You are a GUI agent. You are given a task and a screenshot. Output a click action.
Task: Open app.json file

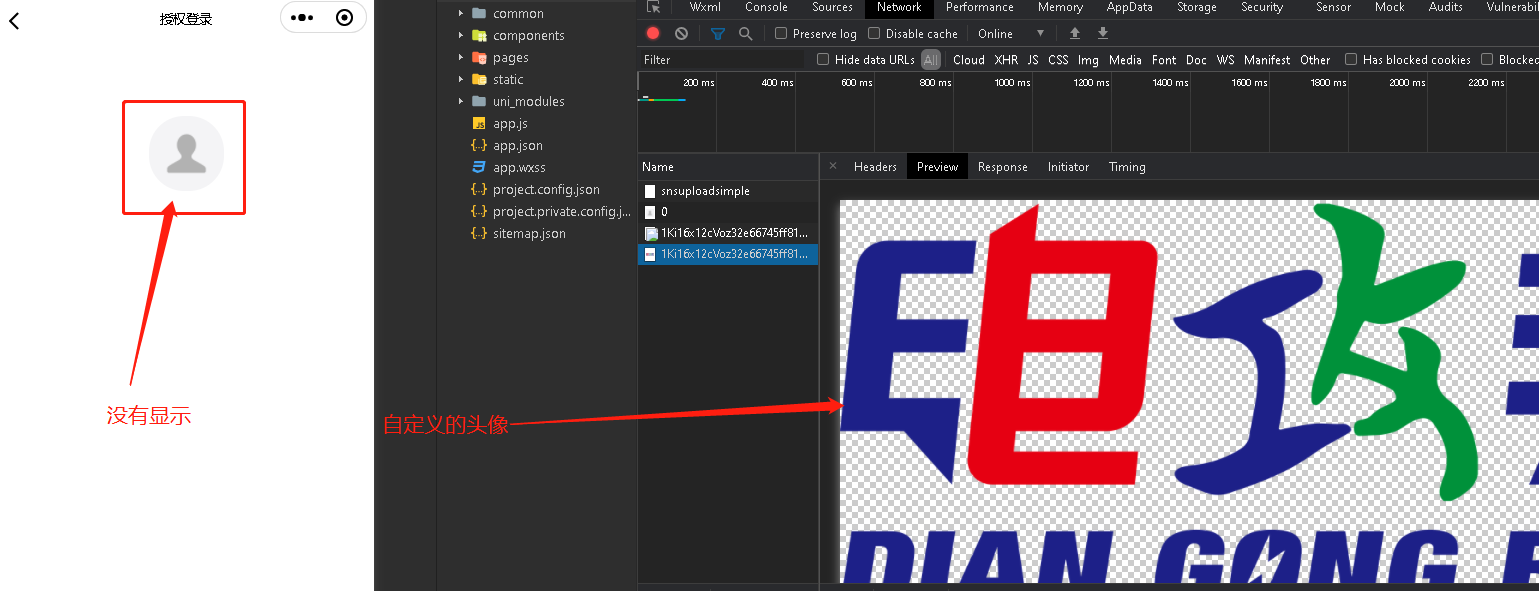tap(518, 145)
